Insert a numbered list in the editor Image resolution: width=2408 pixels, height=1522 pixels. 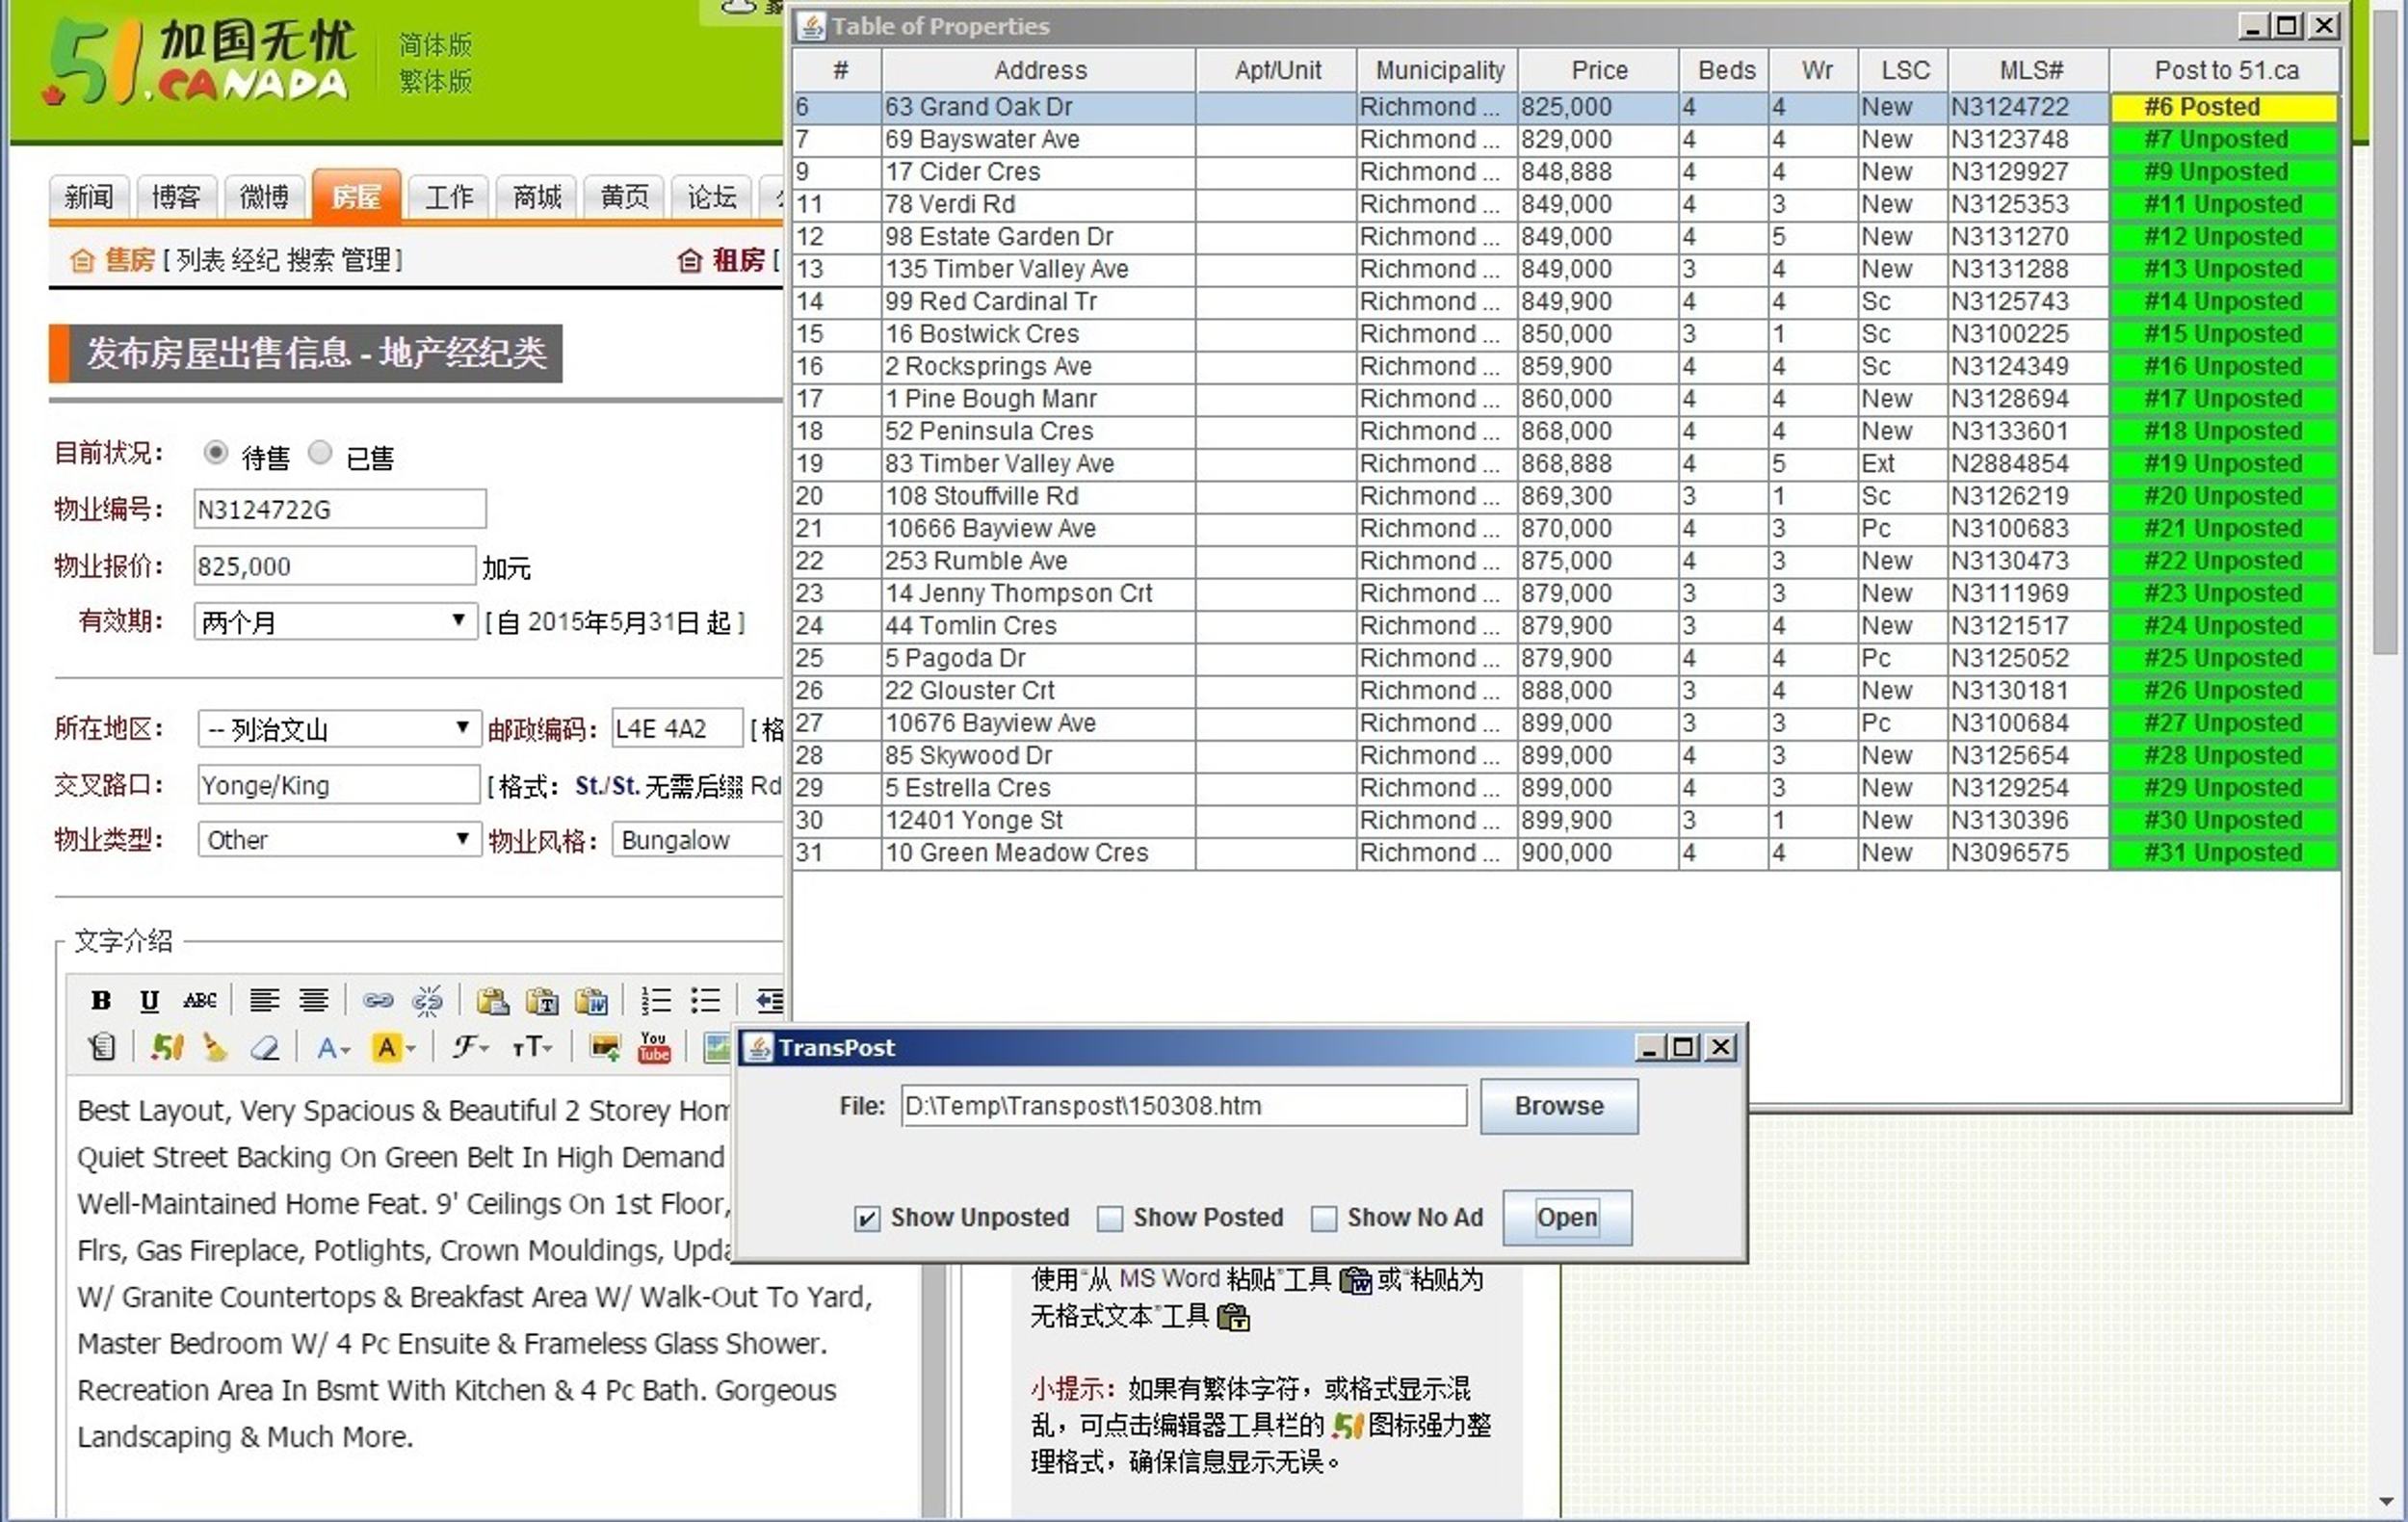(656, 1000)
